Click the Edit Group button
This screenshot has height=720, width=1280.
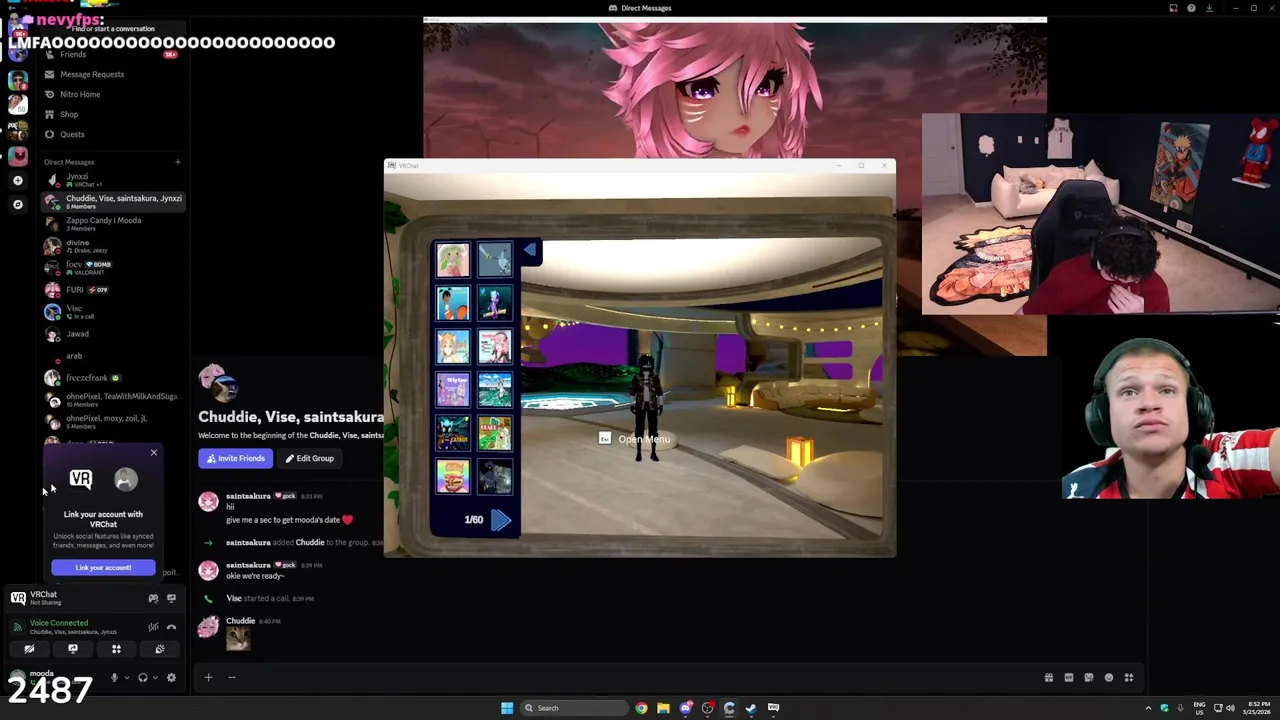(x=309, y=458)
